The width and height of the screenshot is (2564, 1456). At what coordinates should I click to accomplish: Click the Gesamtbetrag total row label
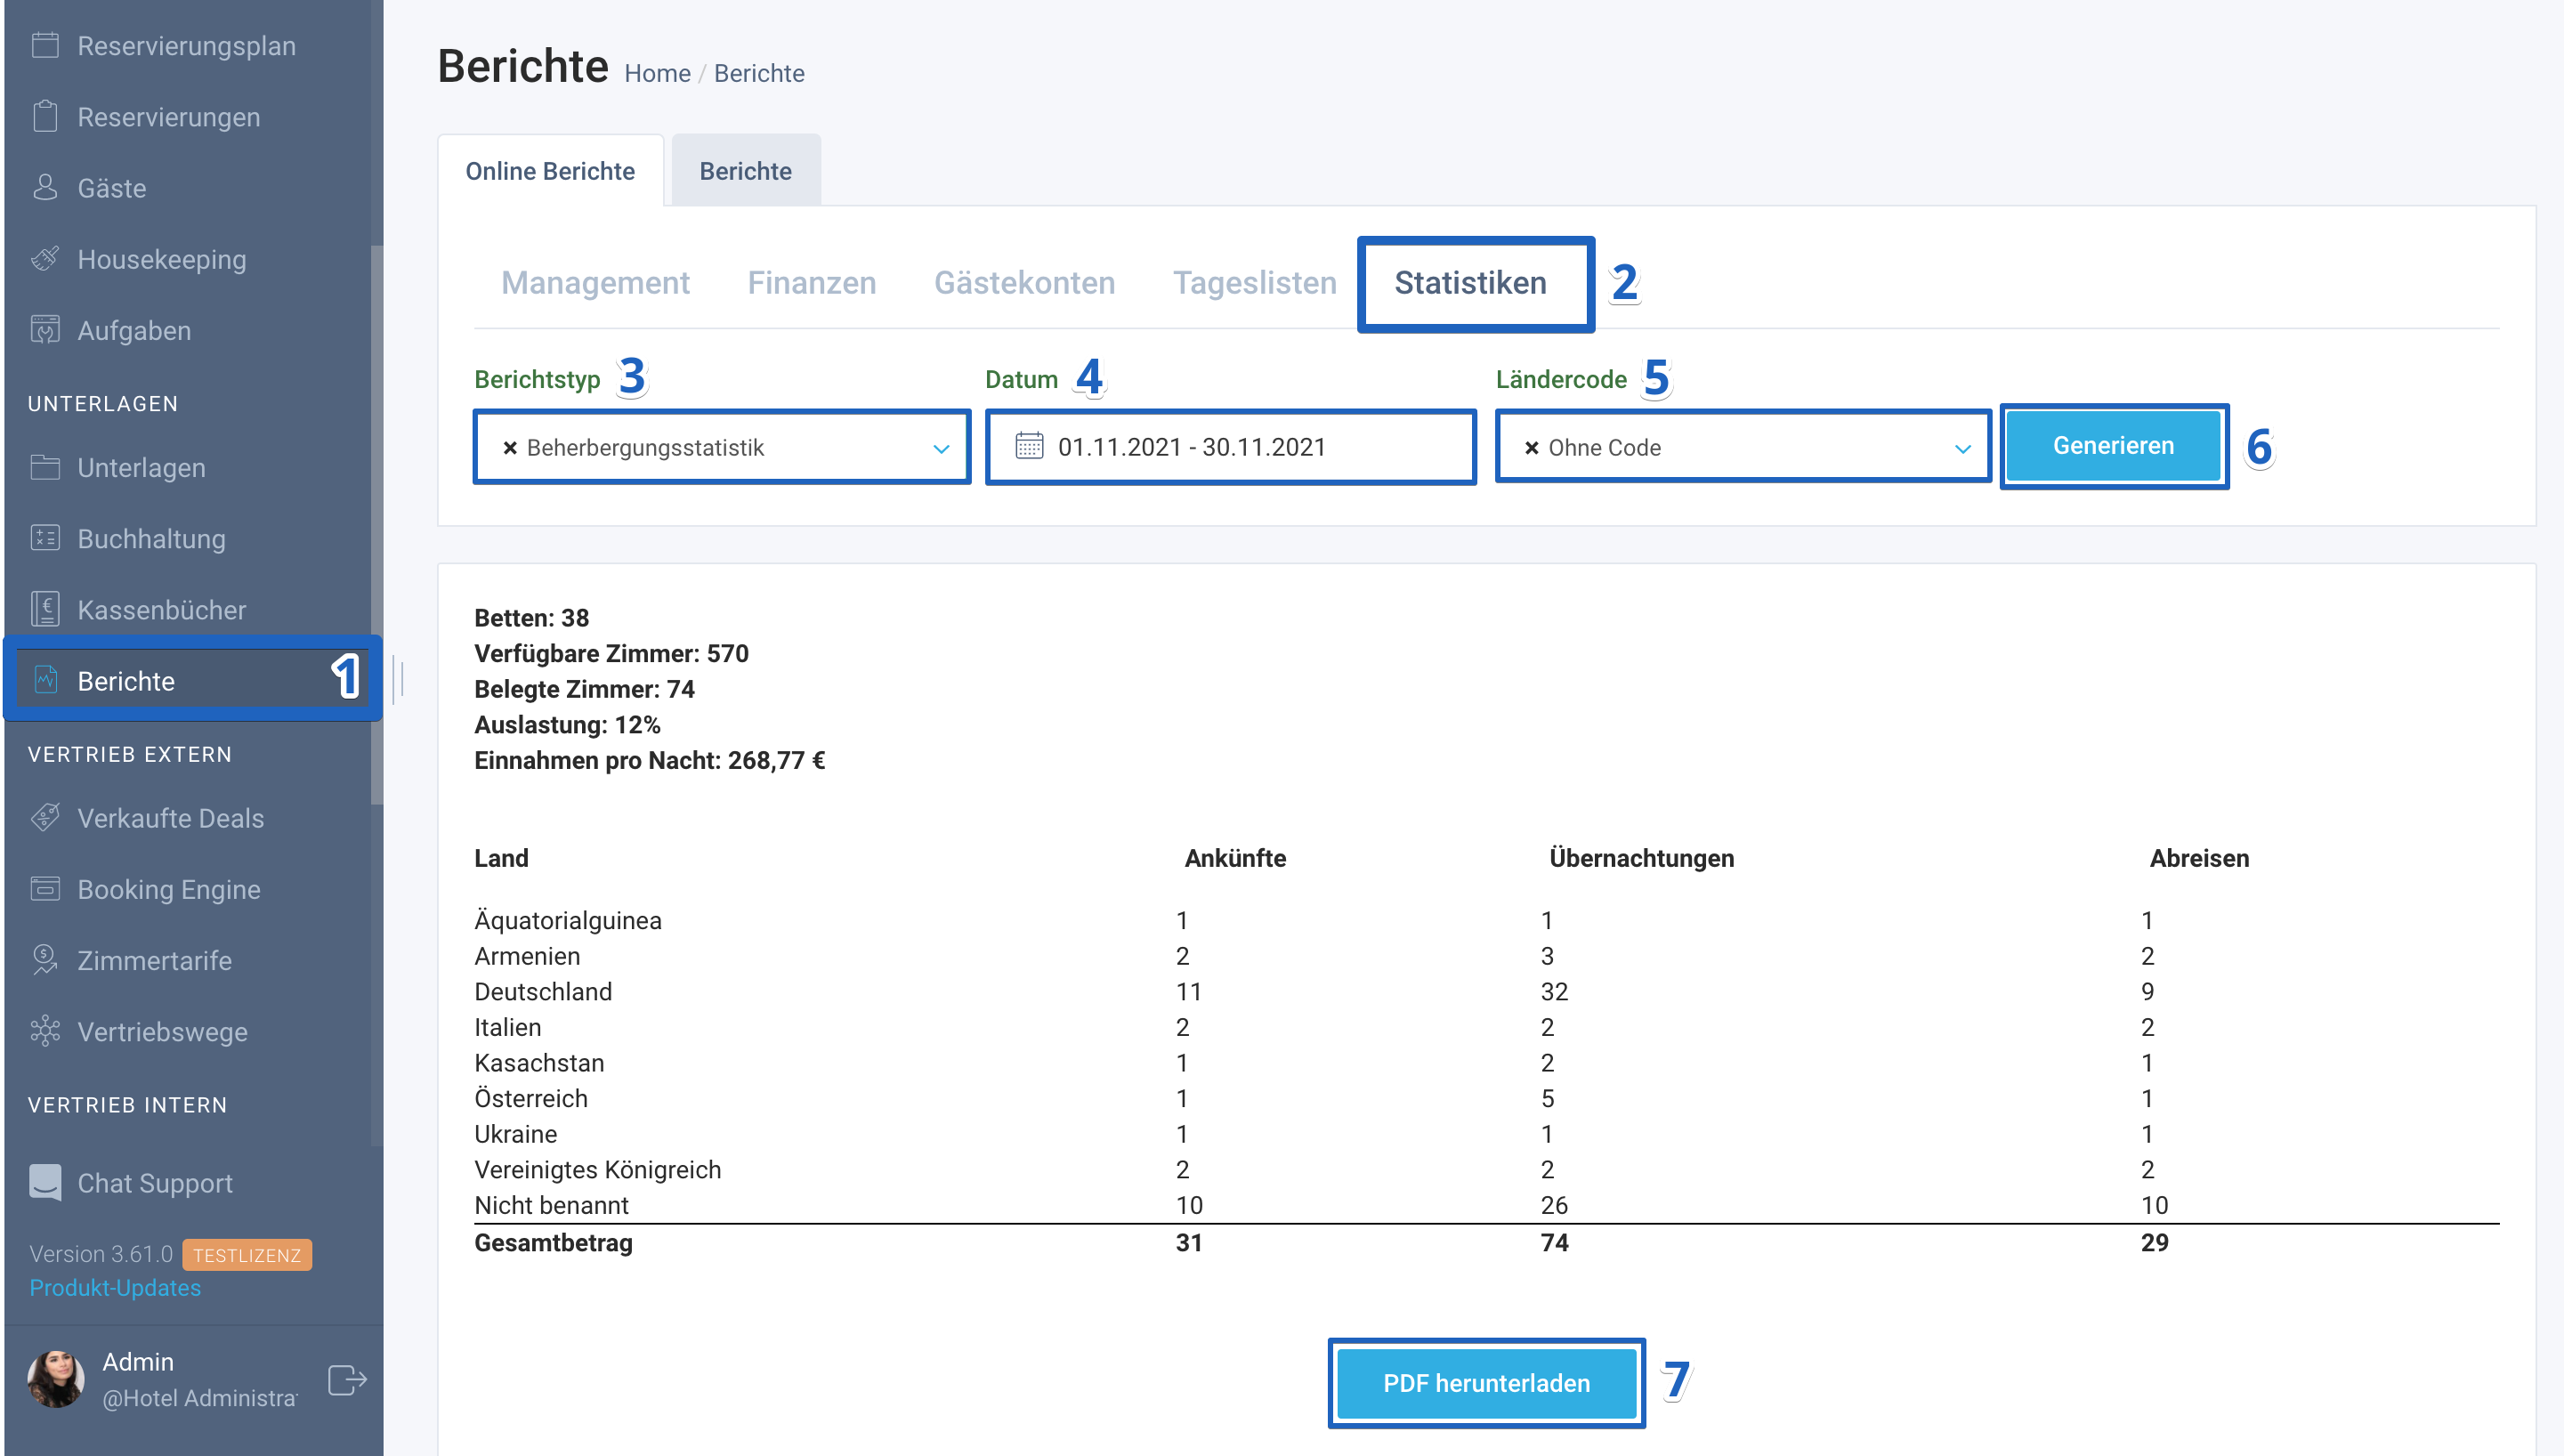553,1242
